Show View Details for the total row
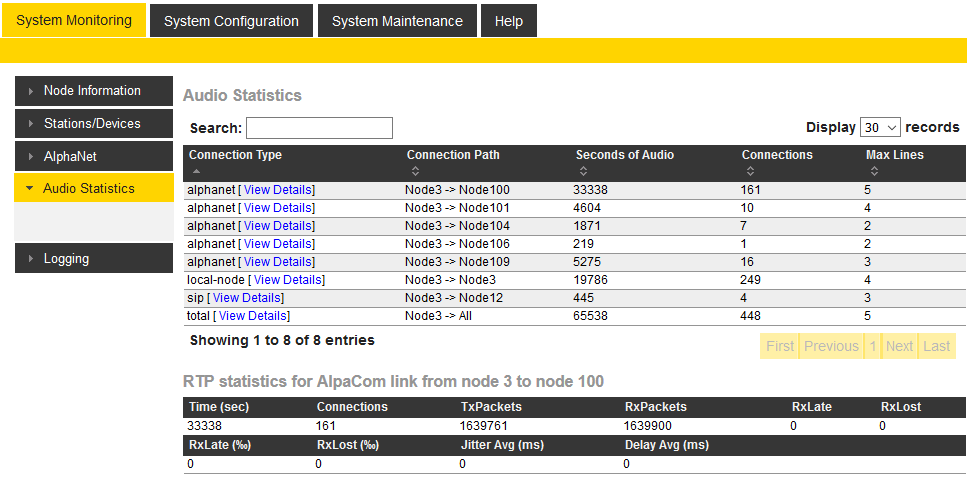The height and width of the screenshot is (479, 967). pos(253,316)
